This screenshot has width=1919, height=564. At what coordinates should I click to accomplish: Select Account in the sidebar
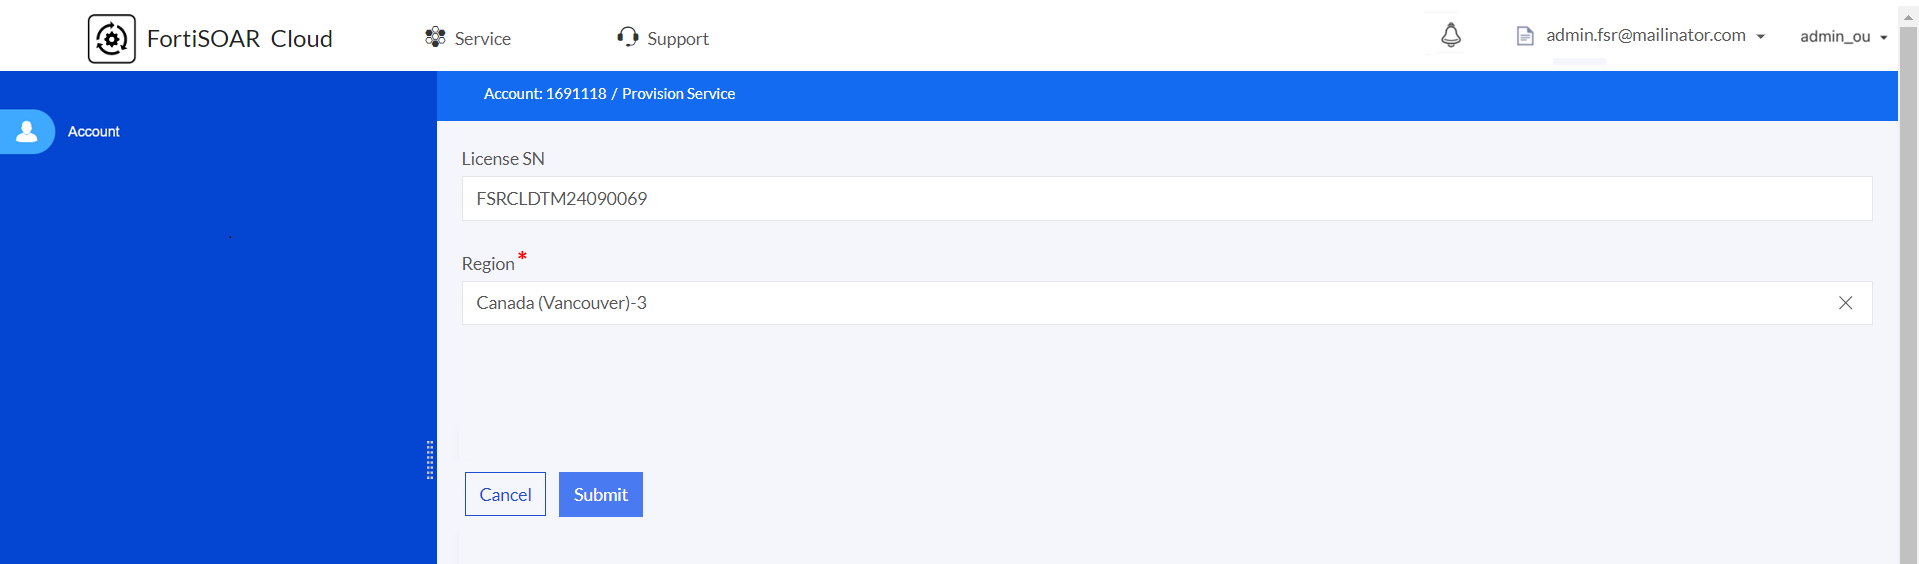tap(94, 131)
